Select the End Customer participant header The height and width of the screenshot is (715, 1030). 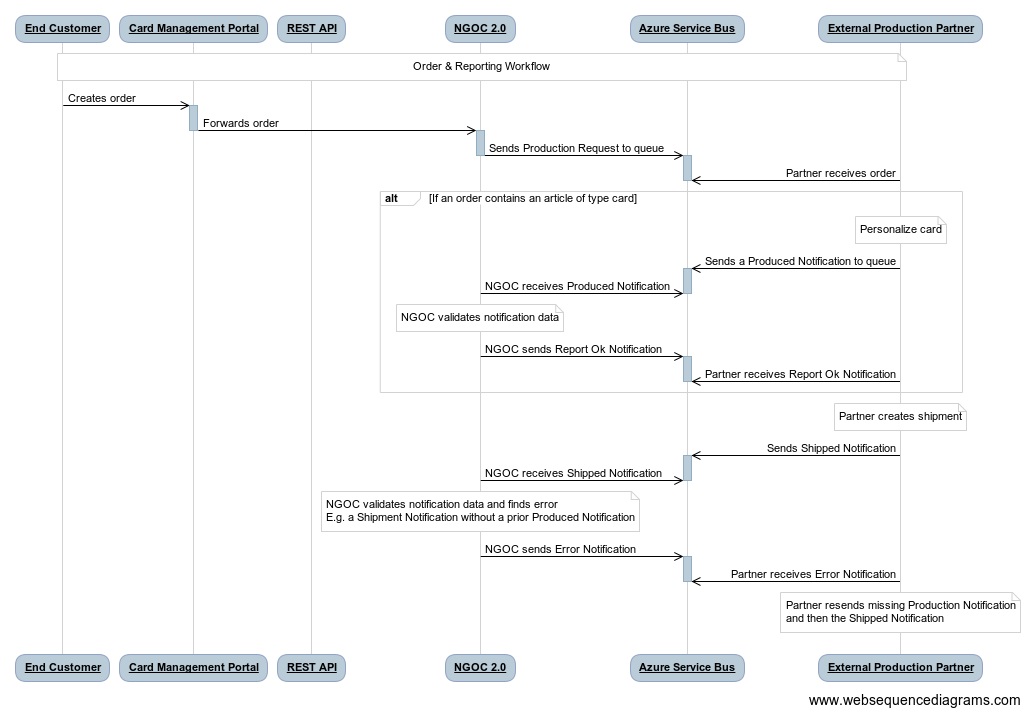(x=62, y=28)
